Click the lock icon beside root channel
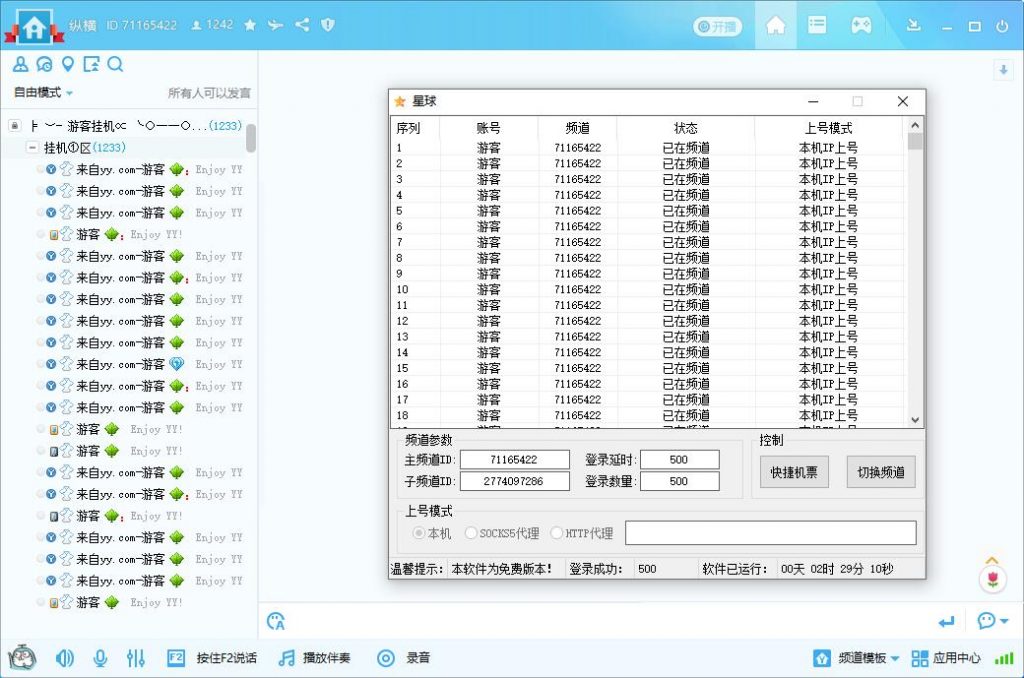Viewport: 1024px width, 678px height. coord(15,125)
